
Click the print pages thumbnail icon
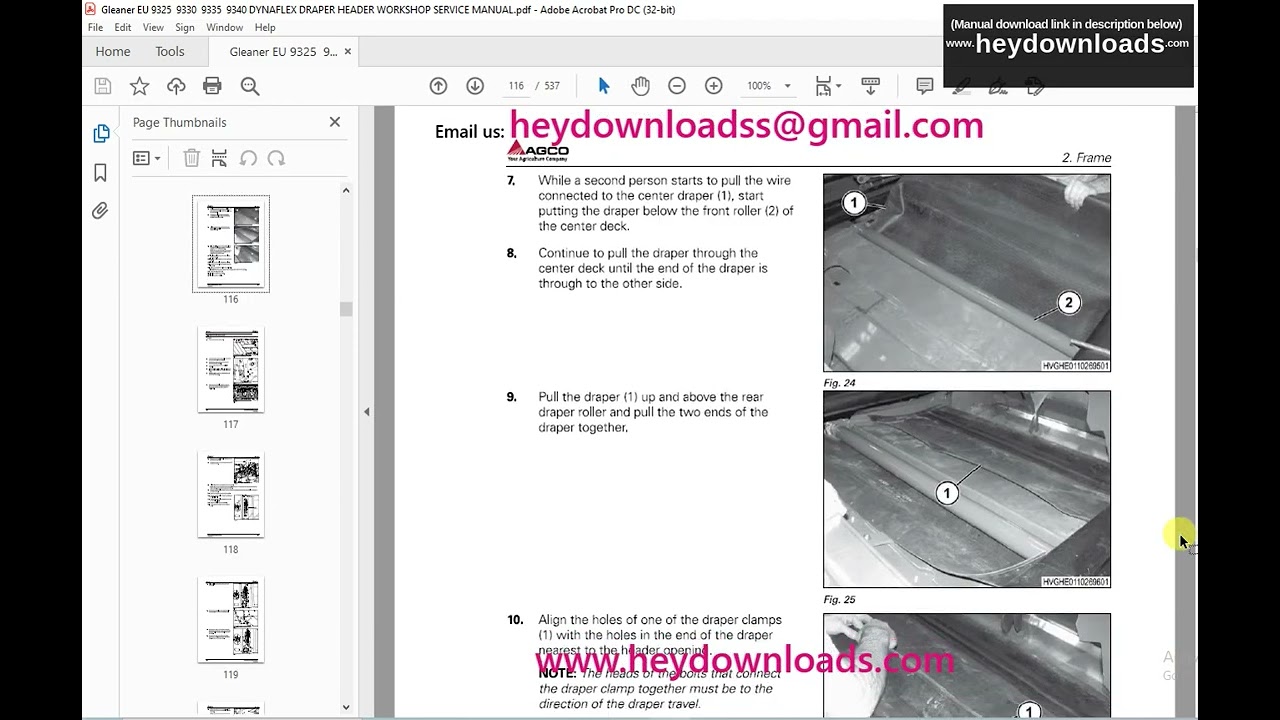coord(220,158)
